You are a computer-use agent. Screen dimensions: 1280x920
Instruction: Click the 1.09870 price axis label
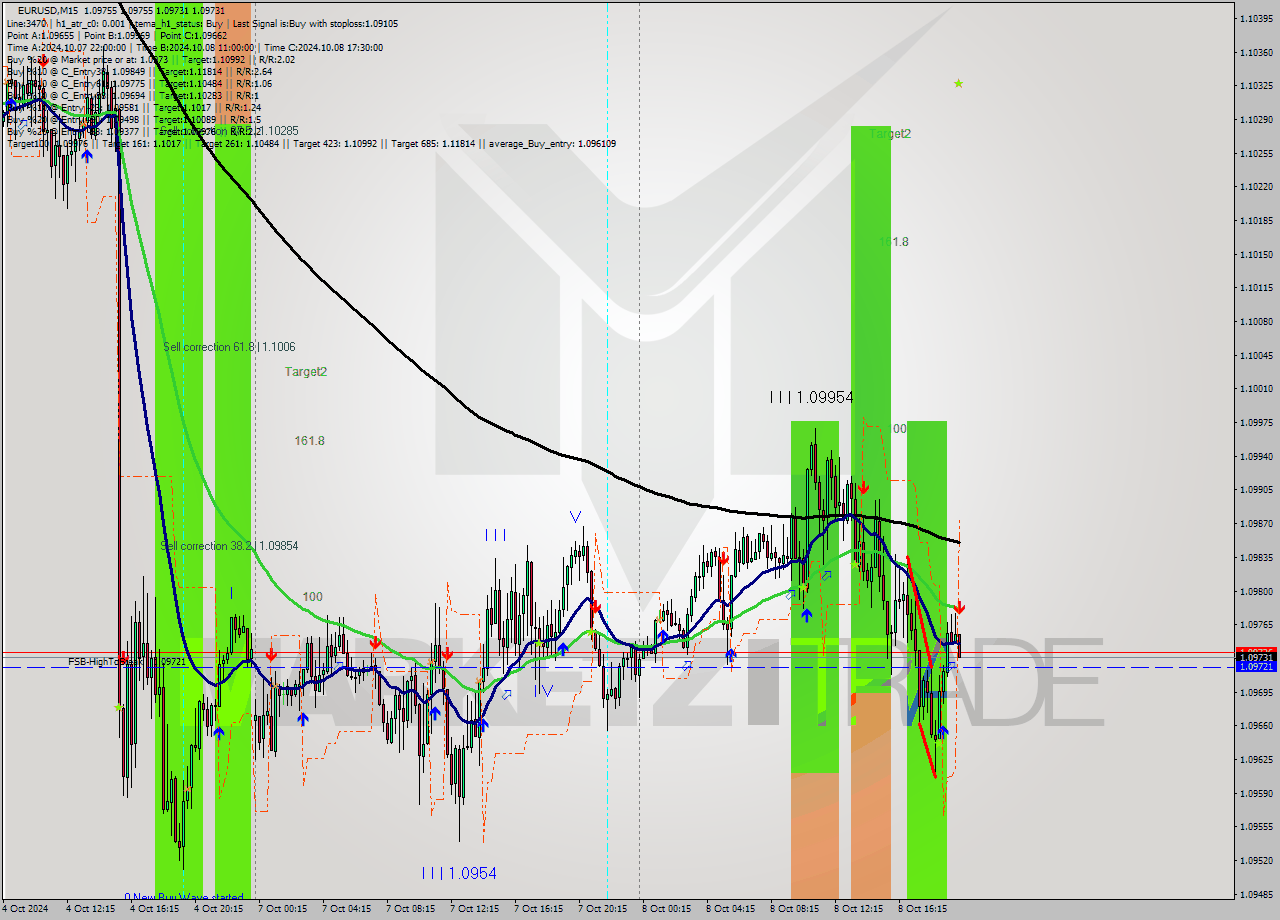click(x=1256, y=523)
